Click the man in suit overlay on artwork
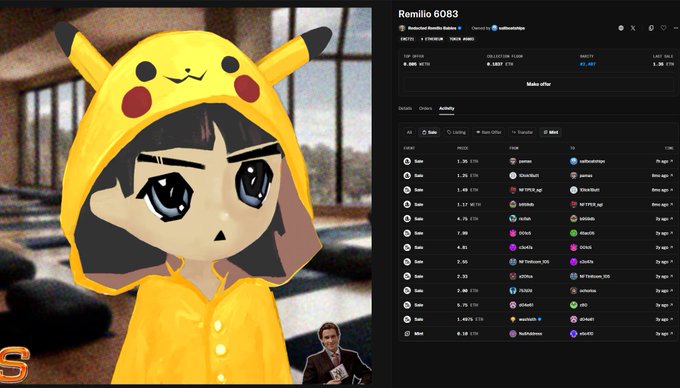This screenshot has height=388, width=680. (x=337, y=353)
